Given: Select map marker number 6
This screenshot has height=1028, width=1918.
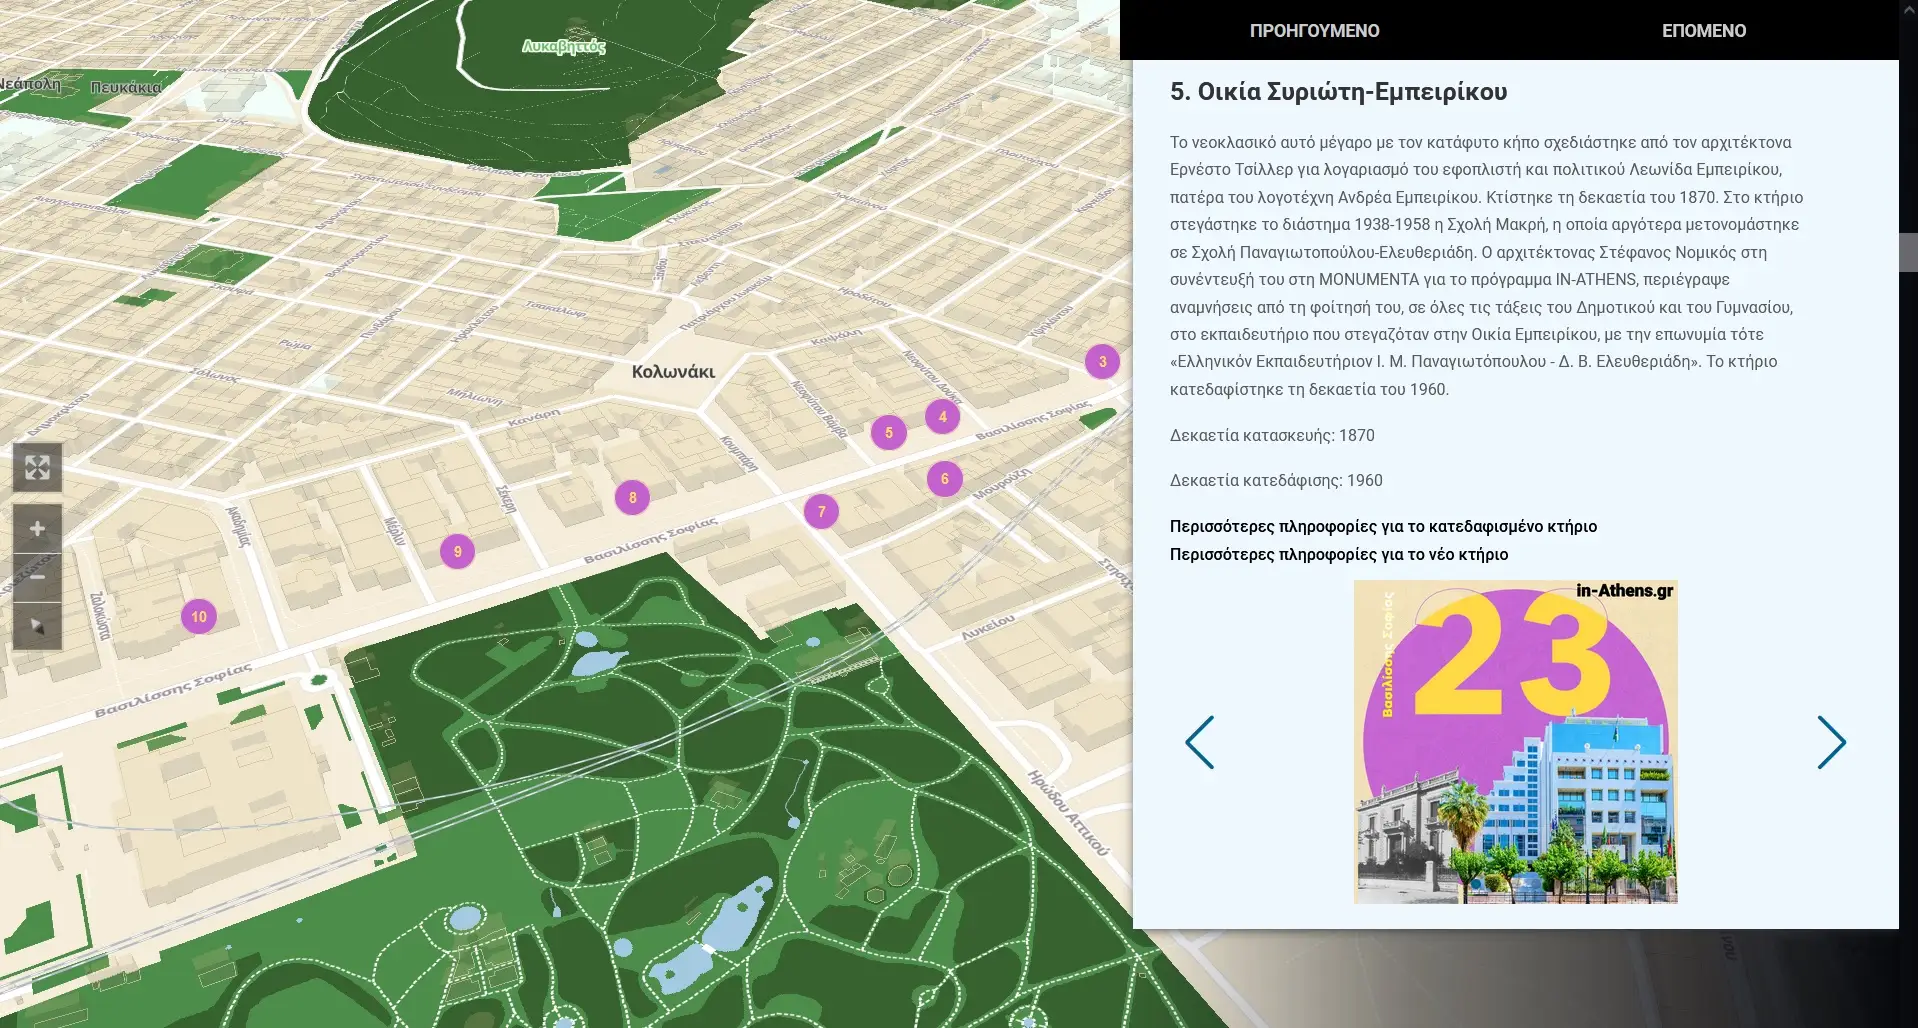Looking at the screenshot, I should tap(945, 479).
